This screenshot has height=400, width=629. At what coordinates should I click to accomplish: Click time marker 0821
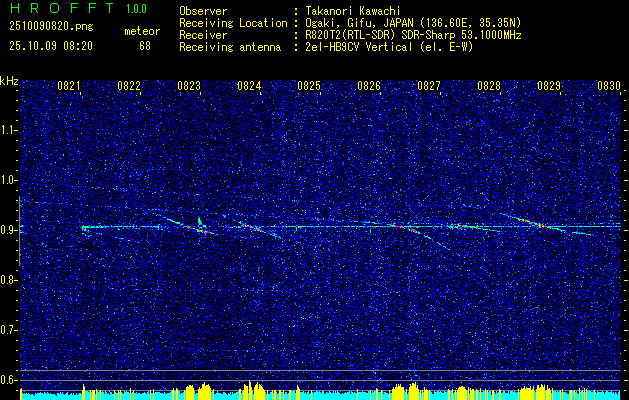click(x=69, y=85)
